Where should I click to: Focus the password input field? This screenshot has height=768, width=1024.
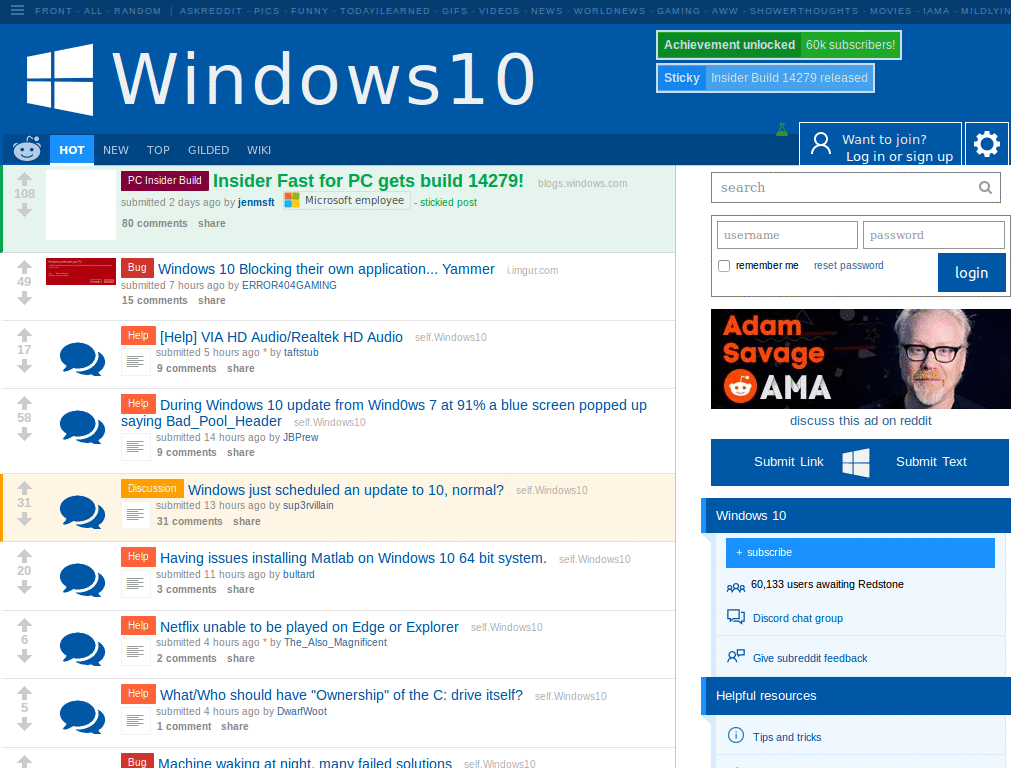pyautogui.click(x=933, y=235)
